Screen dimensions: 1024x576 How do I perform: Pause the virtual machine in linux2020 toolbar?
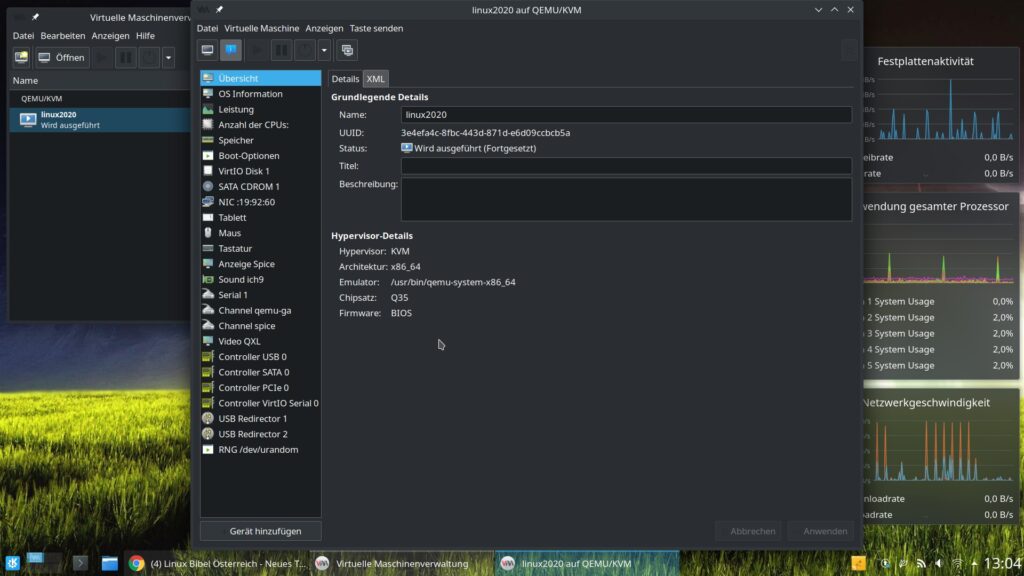click(x=281, y=50)
